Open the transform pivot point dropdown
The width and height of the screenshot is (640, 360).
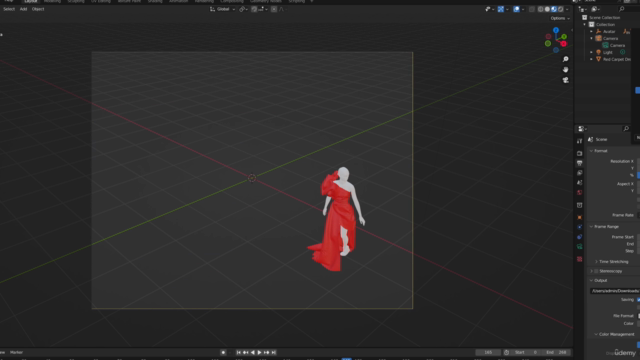point(244,9)
